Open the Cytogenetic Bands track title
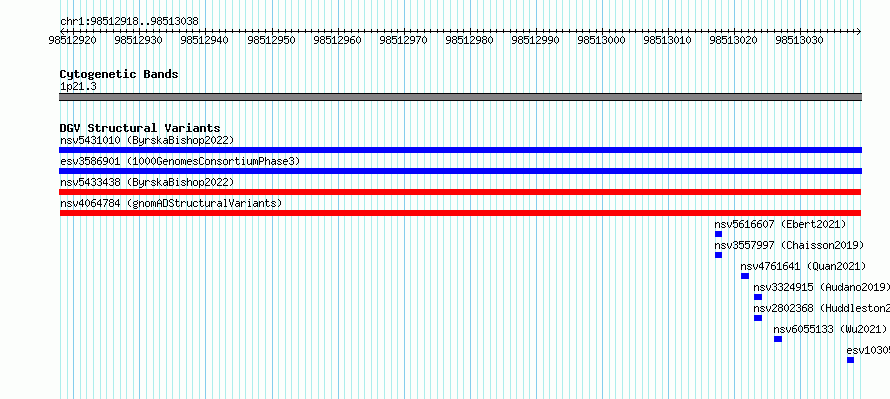The image size is (890, 399). 119,74
